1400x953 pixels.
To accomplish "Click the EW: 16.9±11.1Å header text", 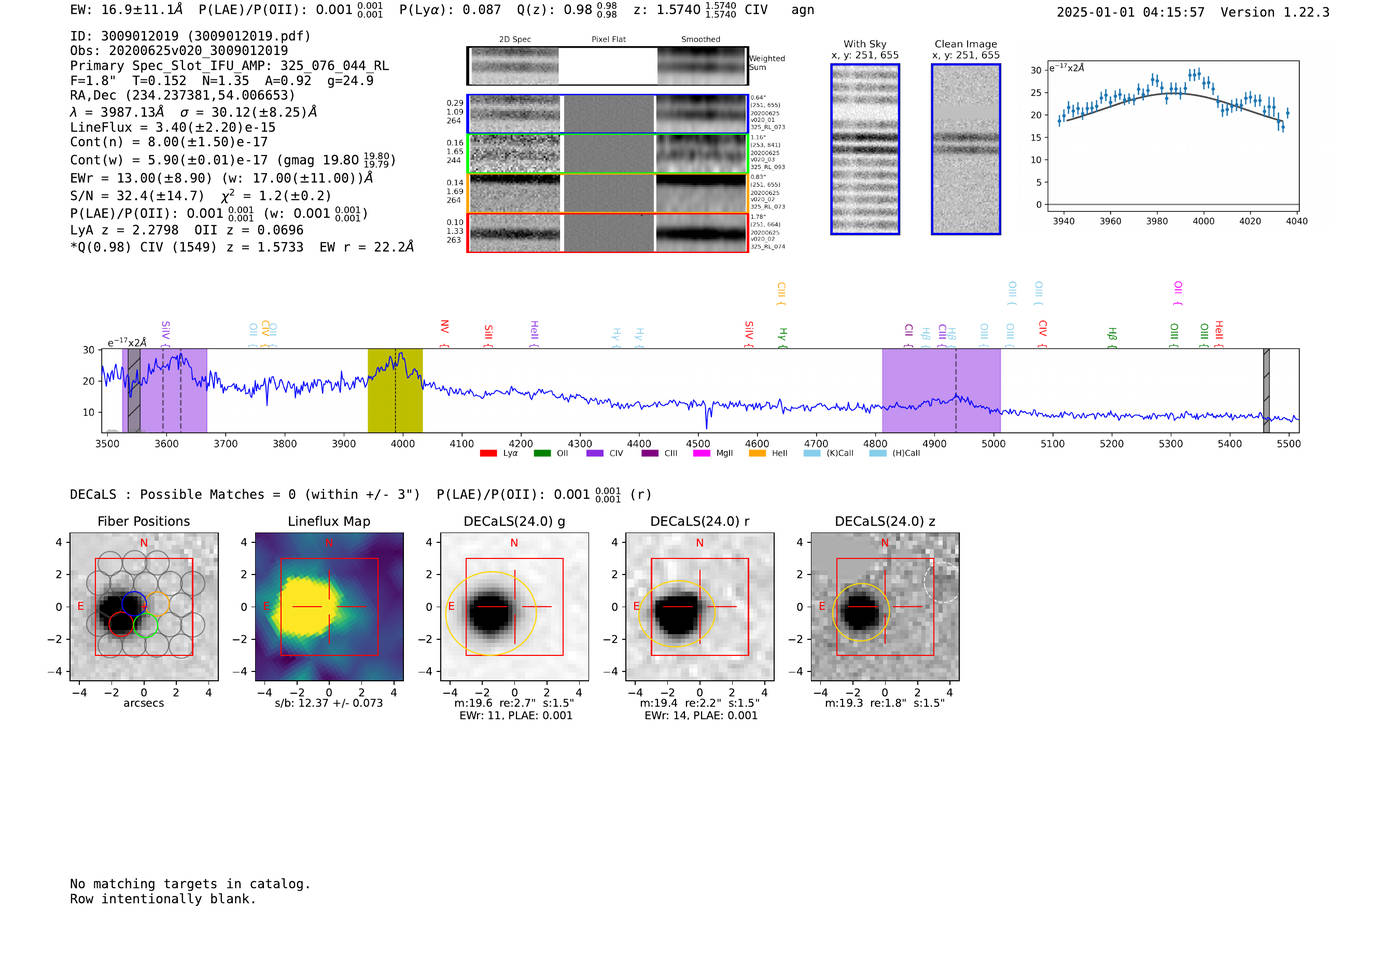I will (x=127, y=10).
